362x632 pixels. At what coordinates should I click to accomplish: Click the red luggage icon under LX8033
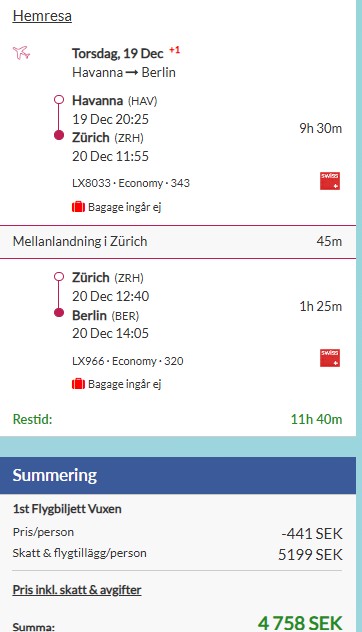(78, 207)
